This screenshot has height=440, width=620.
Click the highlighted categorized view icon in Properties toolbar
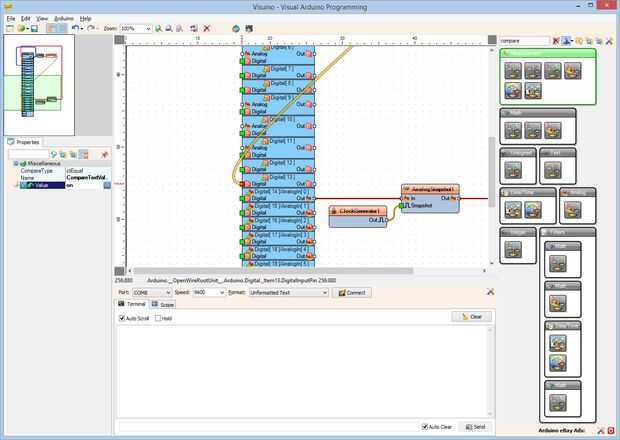pyautogui.click(x=83, y=155)
